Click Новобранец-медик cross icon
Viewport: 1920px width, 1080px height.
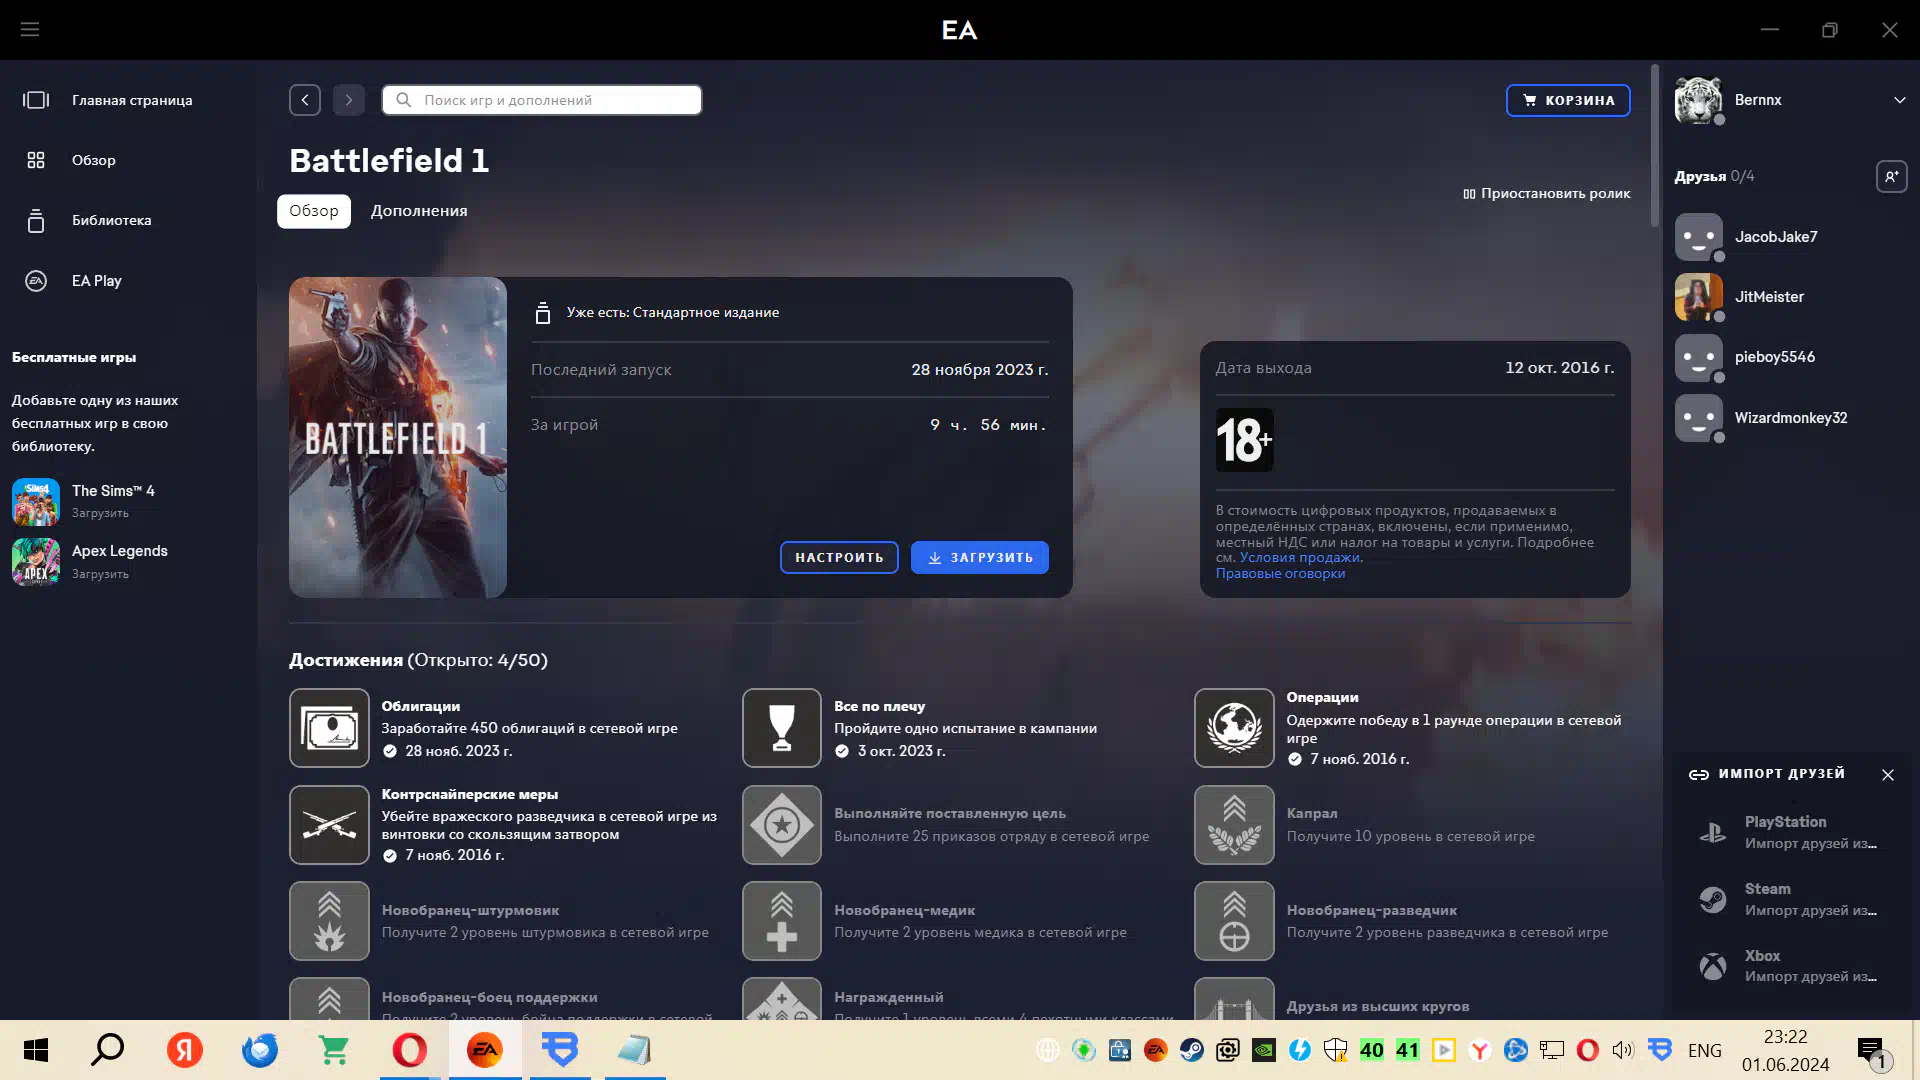tap(782, 921)
